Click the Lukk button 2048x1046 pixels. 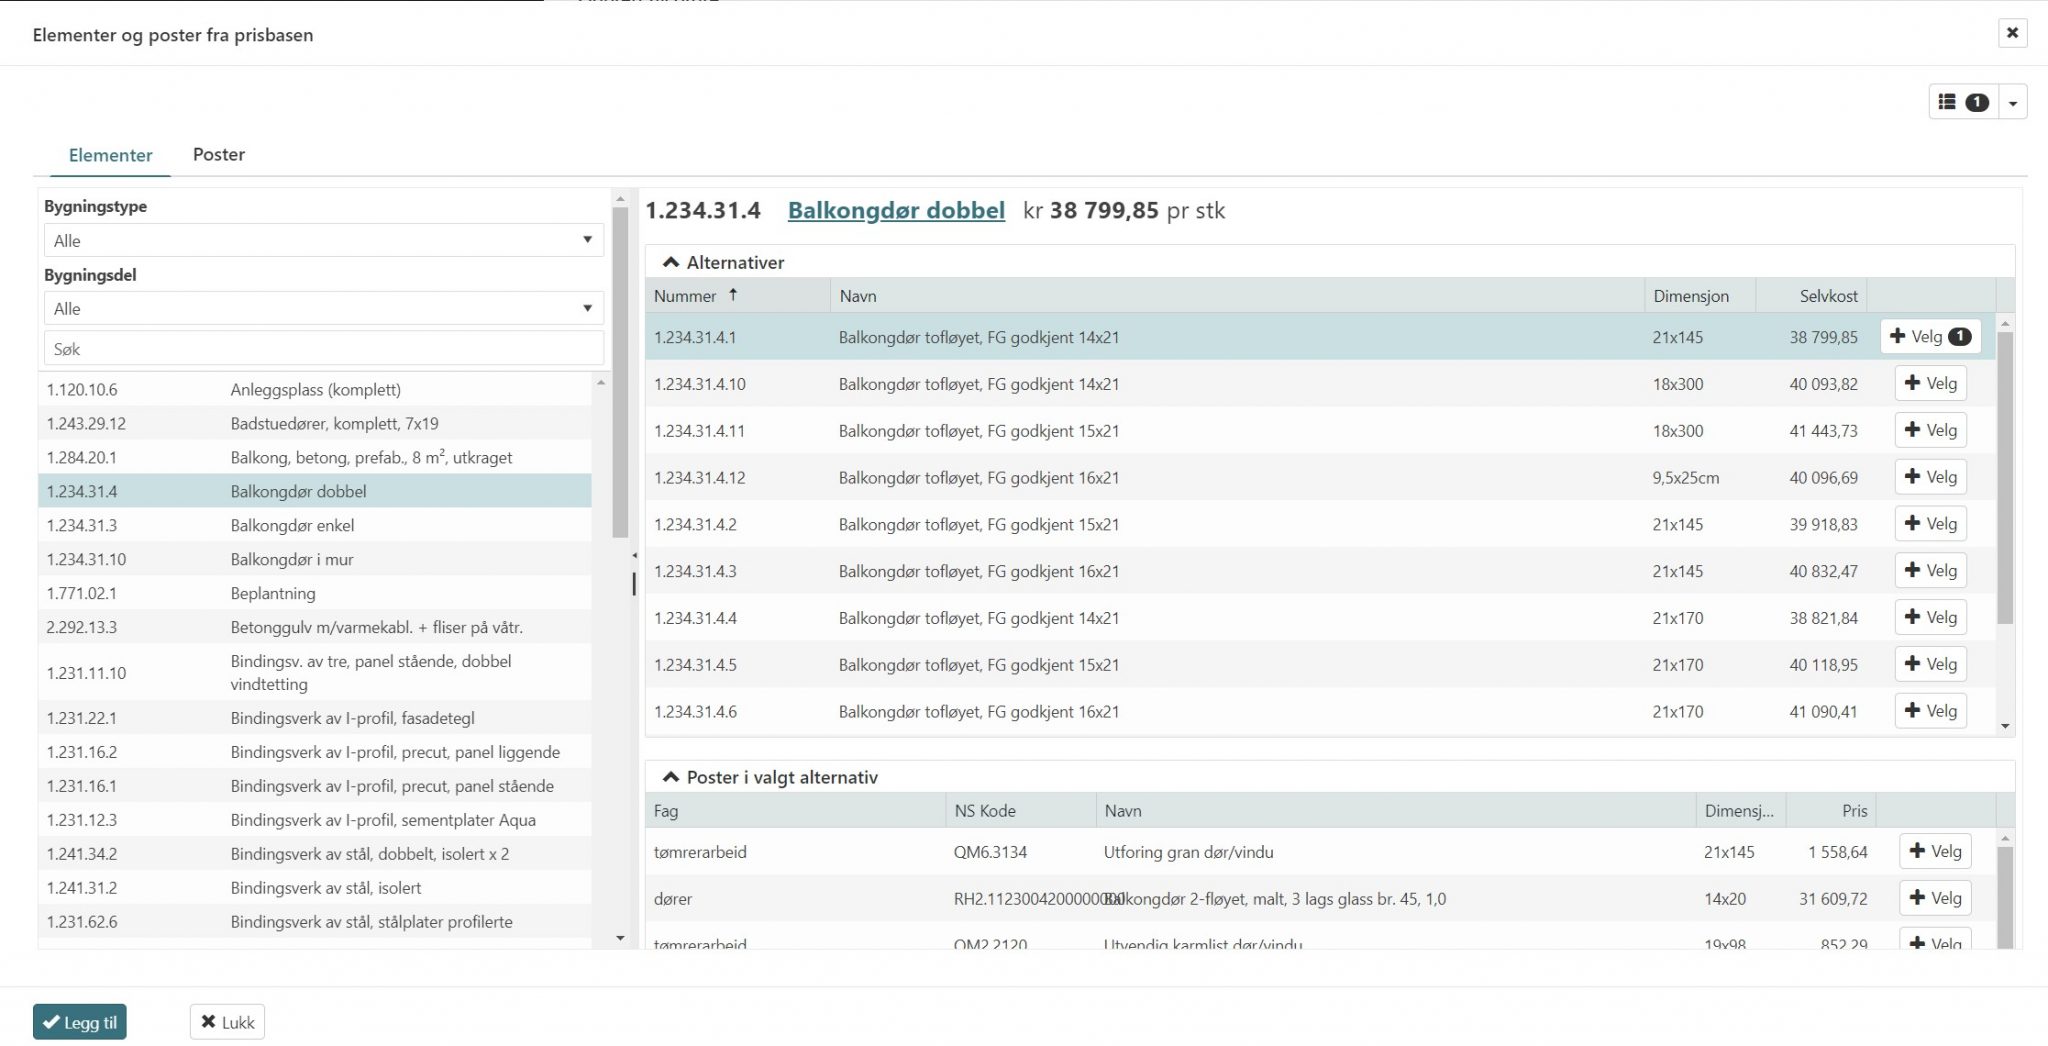pyautogui.click(x=227, y=1022)
